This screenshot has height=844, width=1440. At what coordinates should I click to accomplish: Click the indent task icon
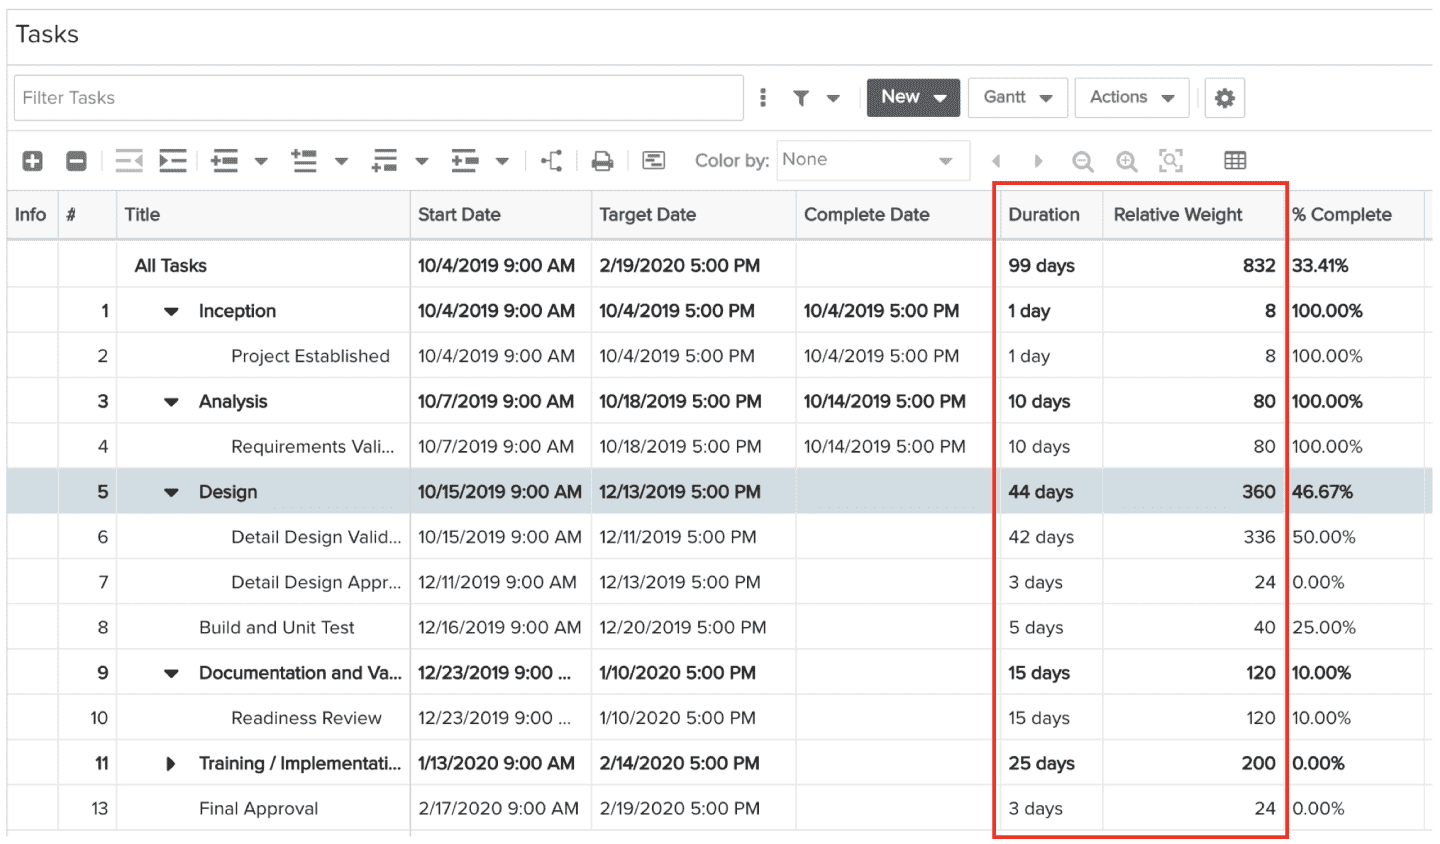coord(173,161)
